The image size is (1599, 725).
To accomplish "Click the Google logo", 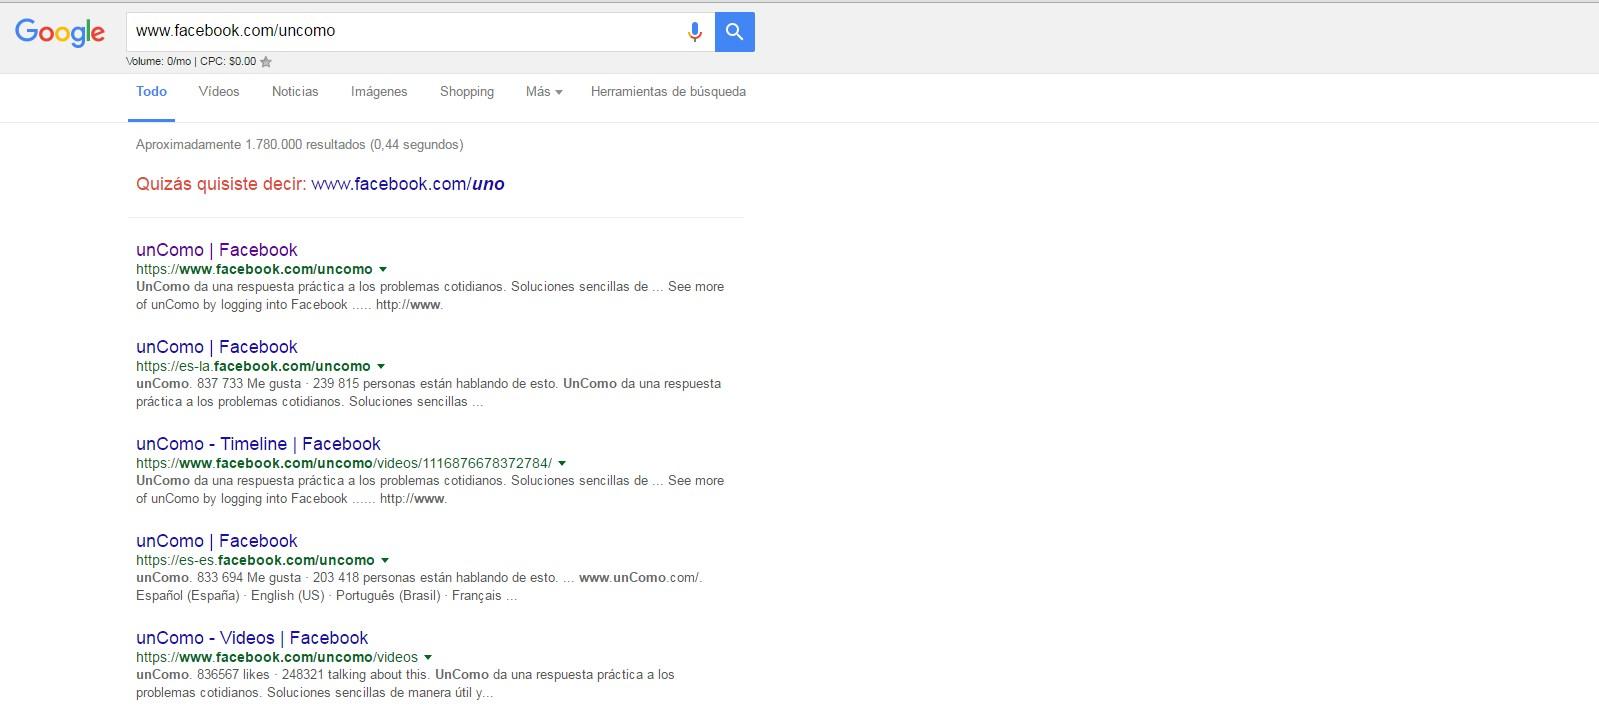I will tap(60, 32).
